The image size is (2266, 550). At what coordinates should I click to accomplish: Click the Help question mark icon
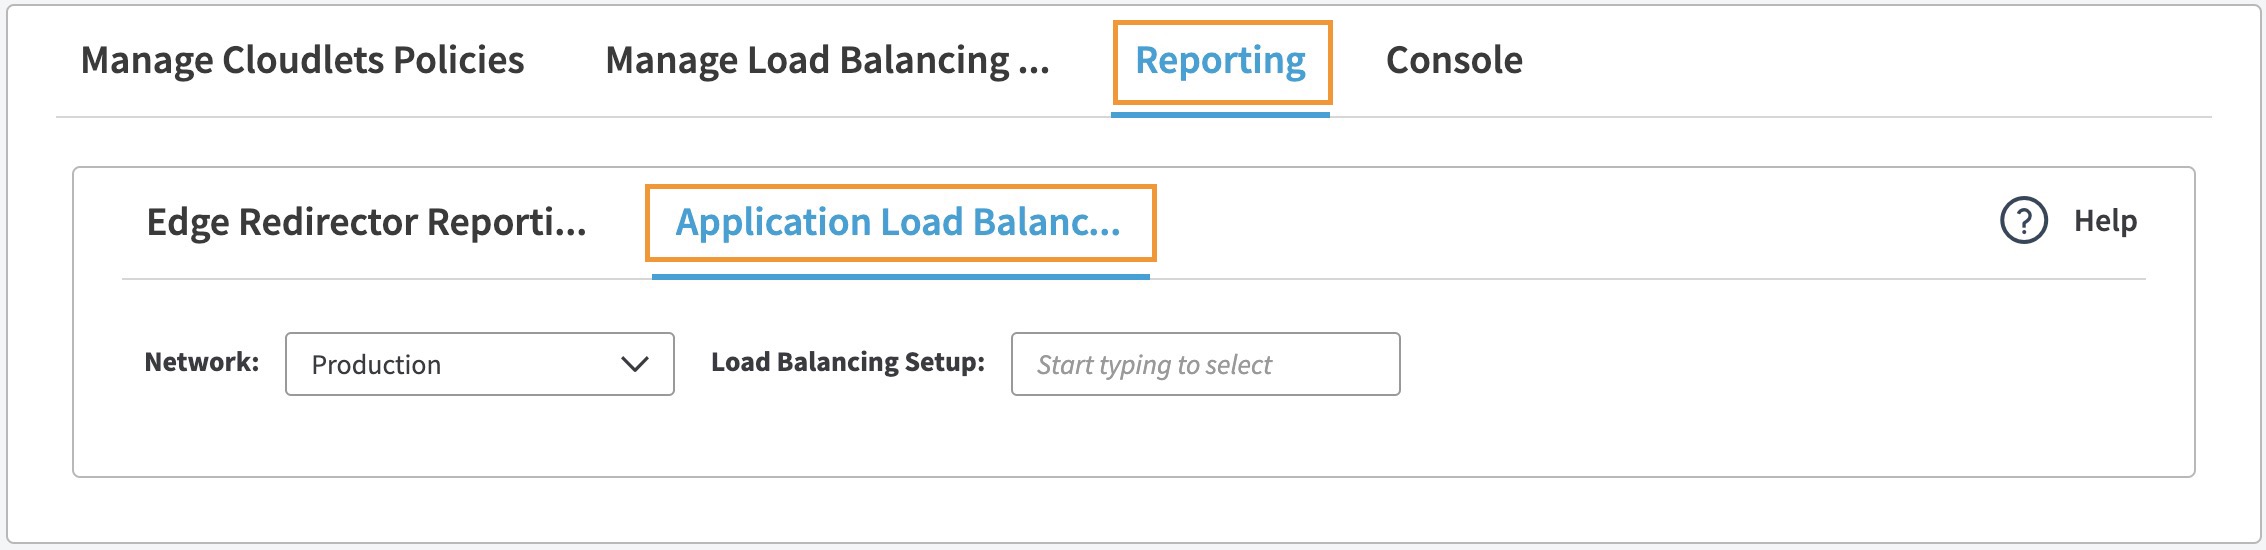[x=2023, y=221]
